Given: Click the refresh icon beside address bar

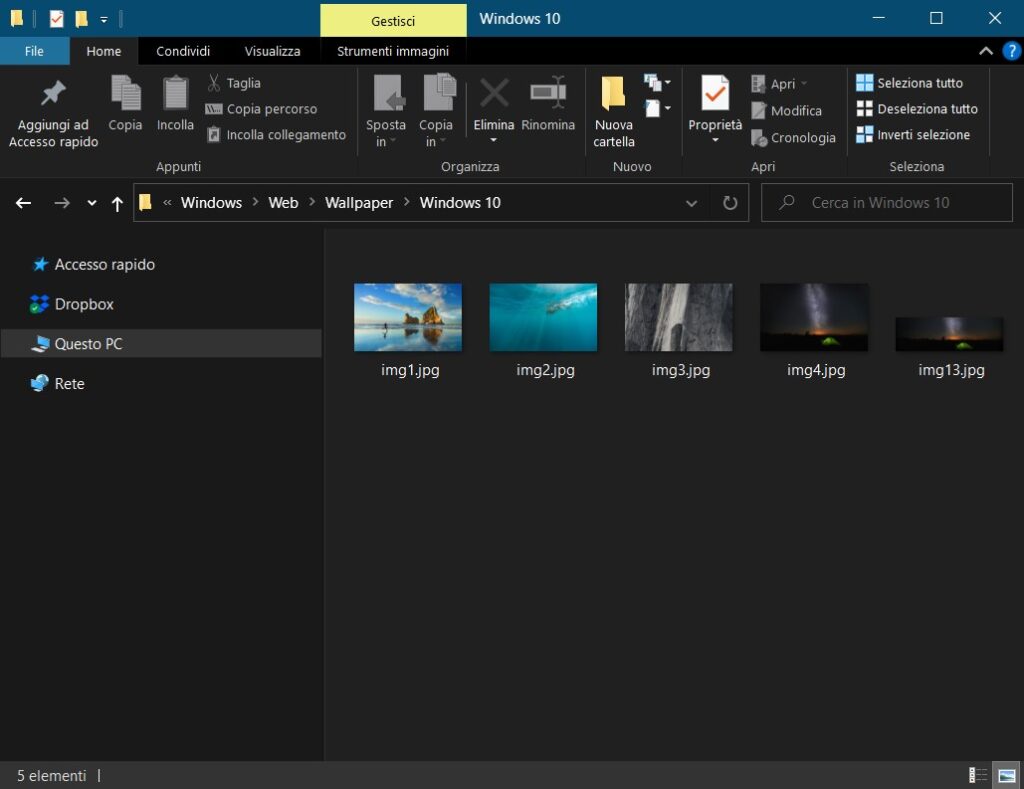Looking at the screenshot, I should click(730, 203).
